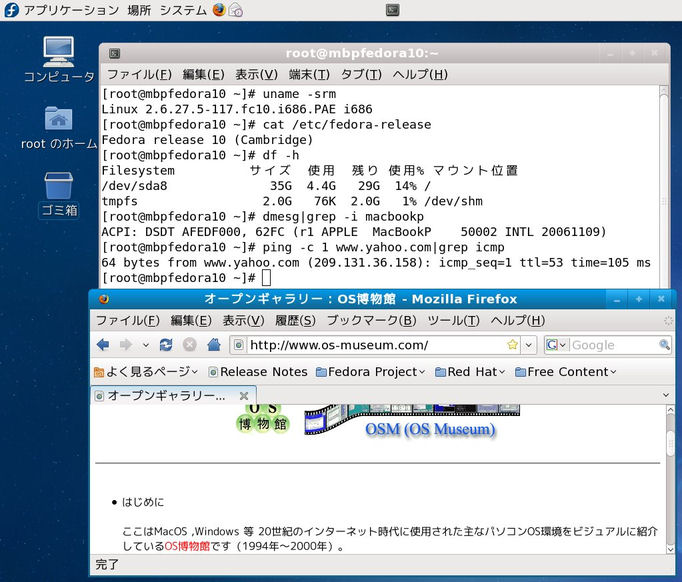Open システム menu in top panel
This screenshot has height=582, width=682.
[x=183, y=10]
